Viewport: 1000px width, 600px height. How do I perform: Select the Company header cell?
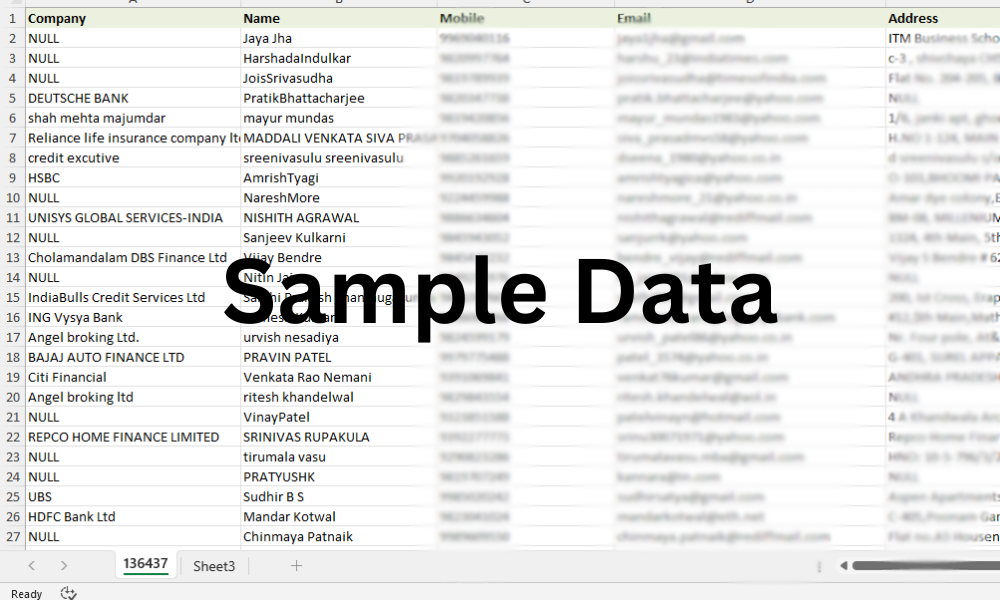click(133, 18)
